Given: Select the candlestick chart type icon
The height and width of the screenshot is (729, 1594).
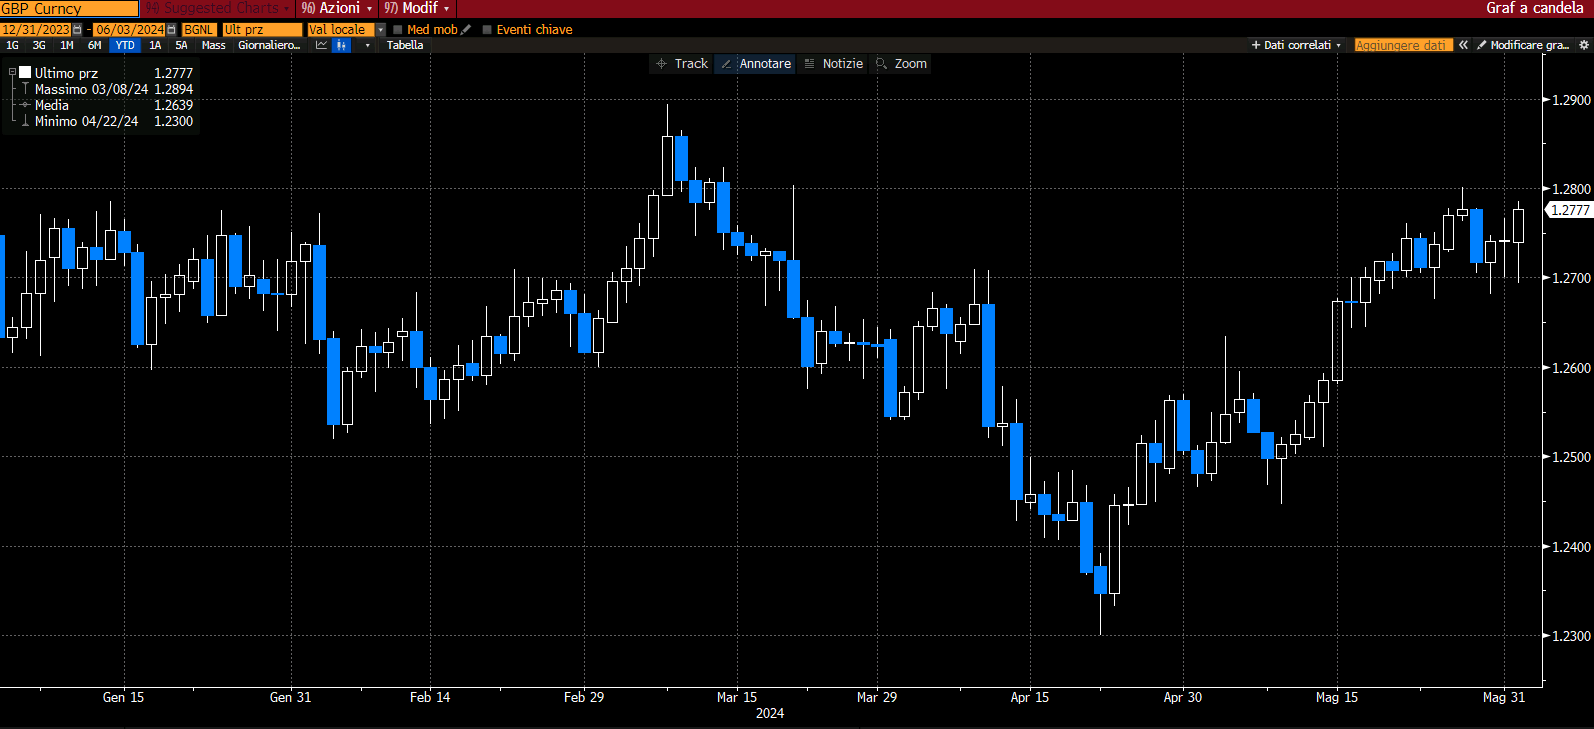Looking at the screenshot, I should click(342, 45).
